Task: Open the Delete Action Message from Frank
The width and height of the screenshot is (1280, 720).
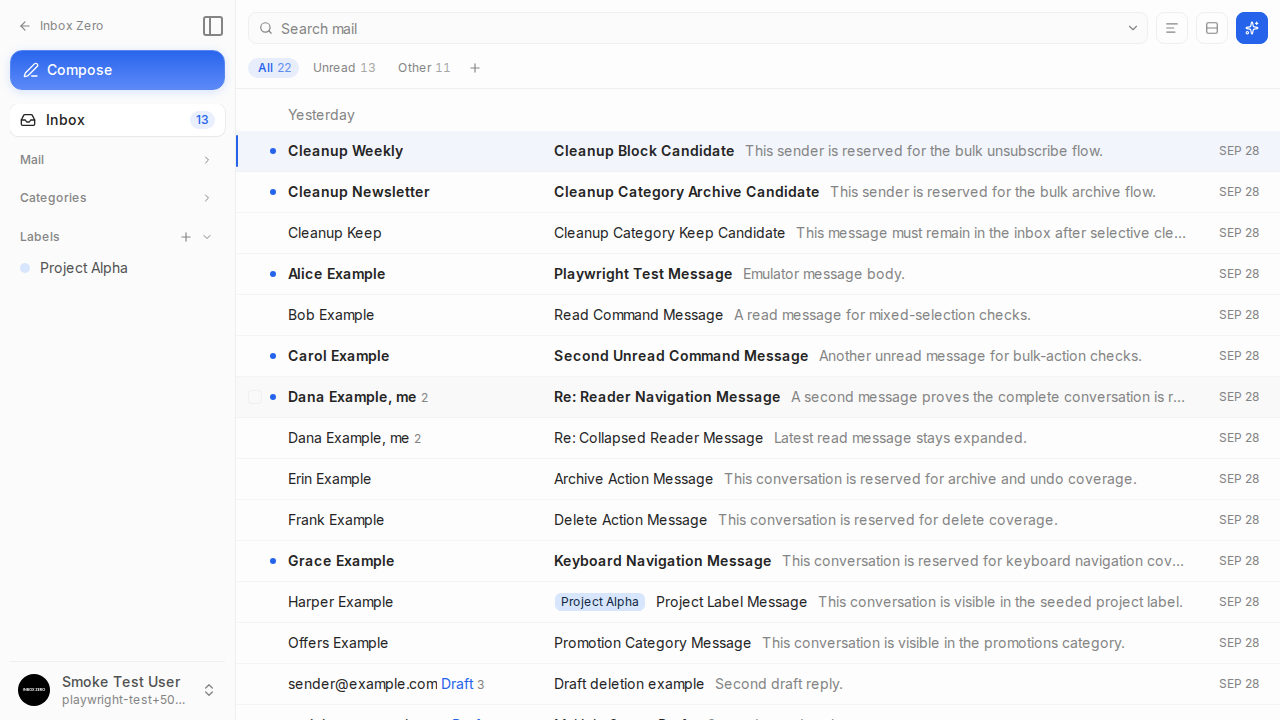Action: [x=758, y=520]
